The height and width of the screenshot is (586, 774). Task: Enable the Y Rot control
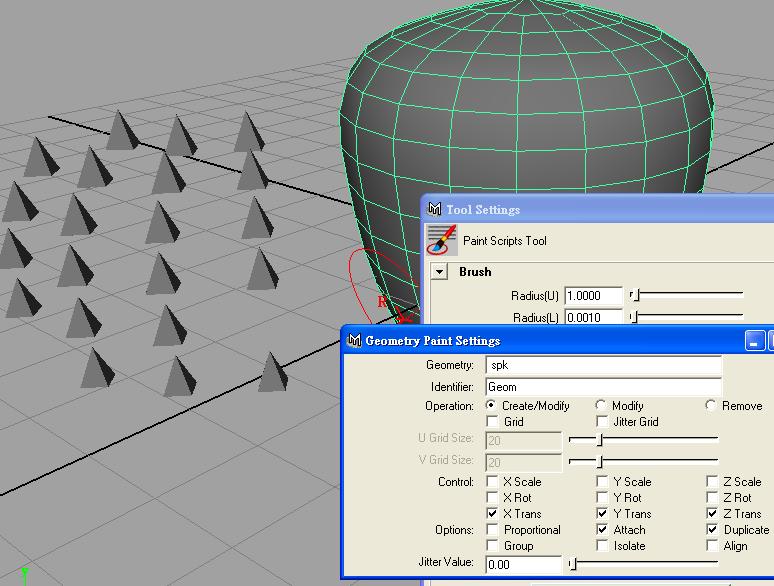602,497
